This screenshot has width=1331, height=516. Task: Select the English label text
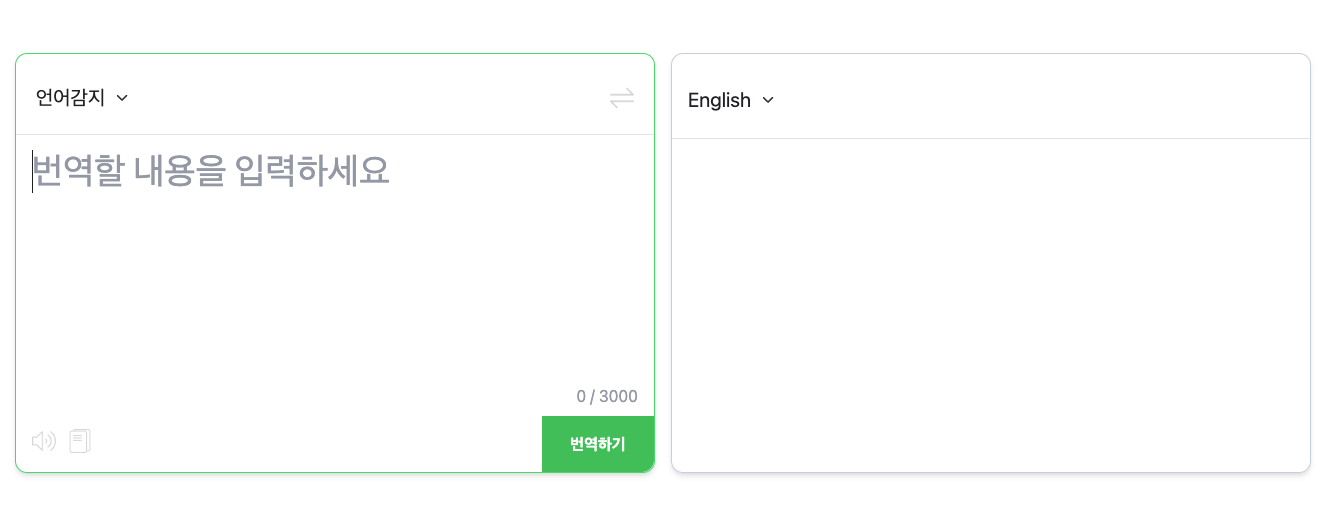click(719, 100)
